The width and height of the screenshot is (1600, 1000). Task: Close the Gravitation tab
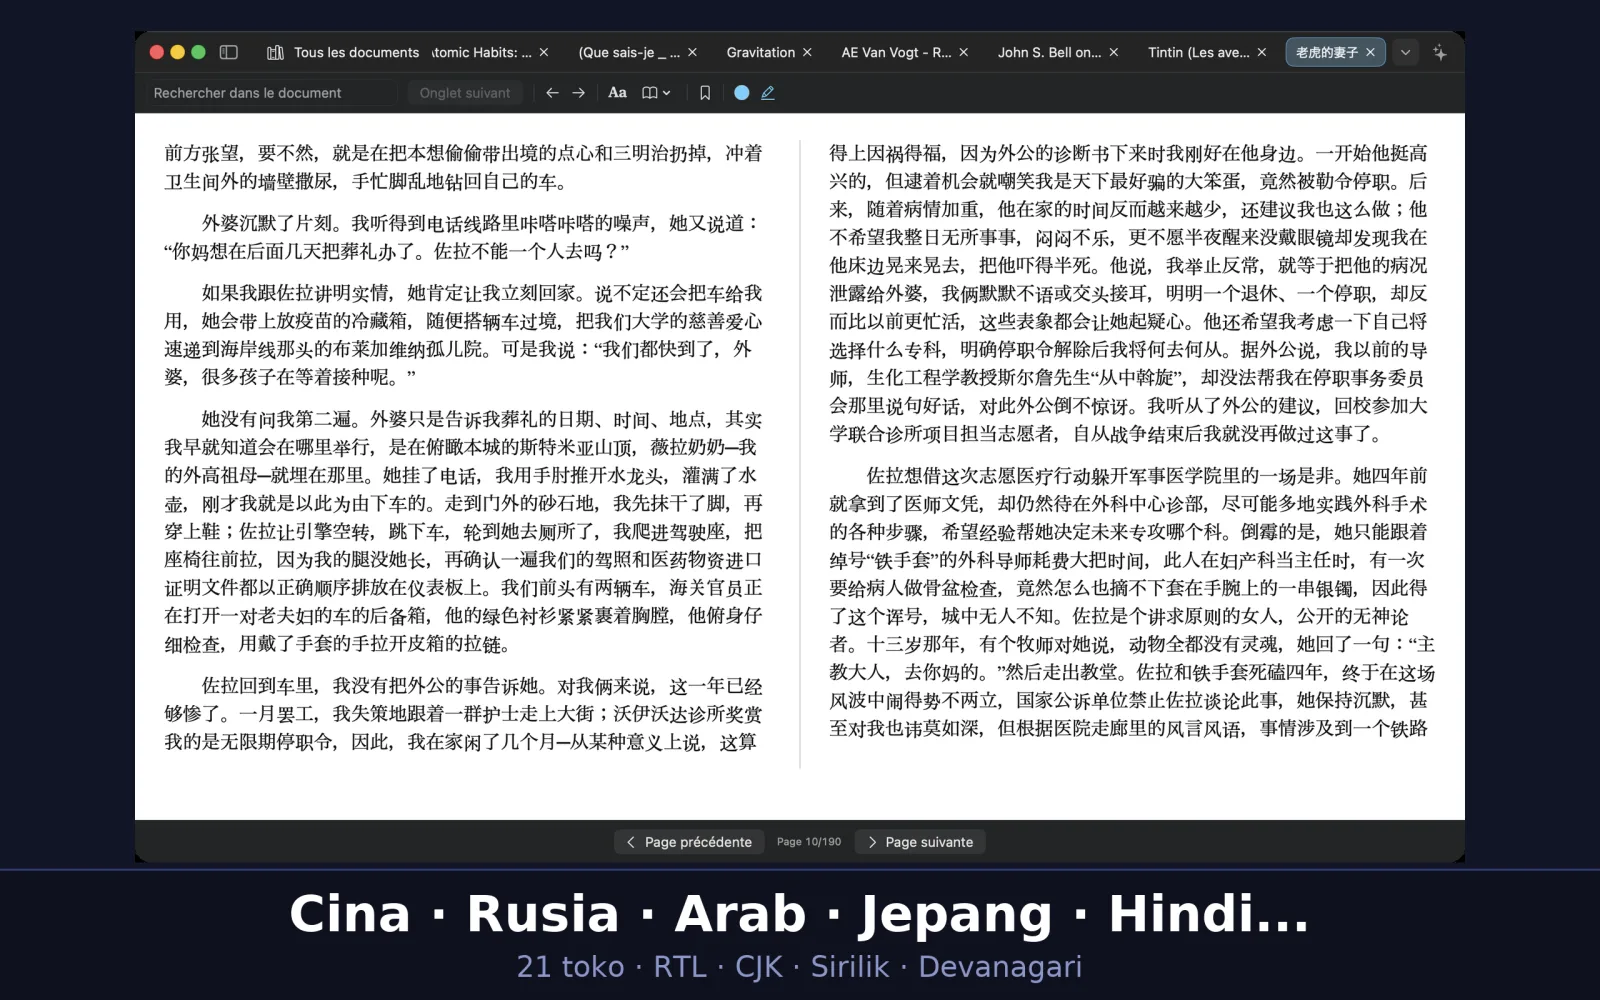807,52
